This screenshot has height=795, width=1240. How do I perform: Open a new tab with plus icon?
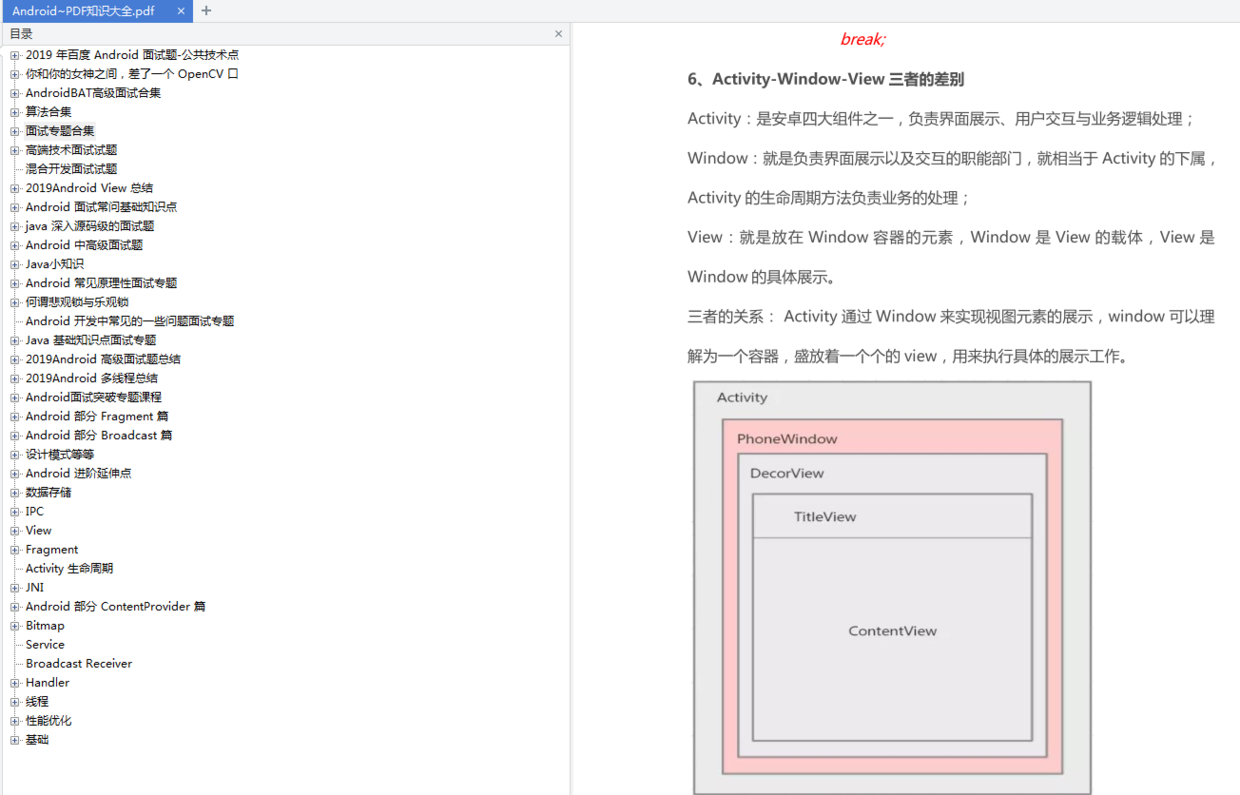(206, 11)
